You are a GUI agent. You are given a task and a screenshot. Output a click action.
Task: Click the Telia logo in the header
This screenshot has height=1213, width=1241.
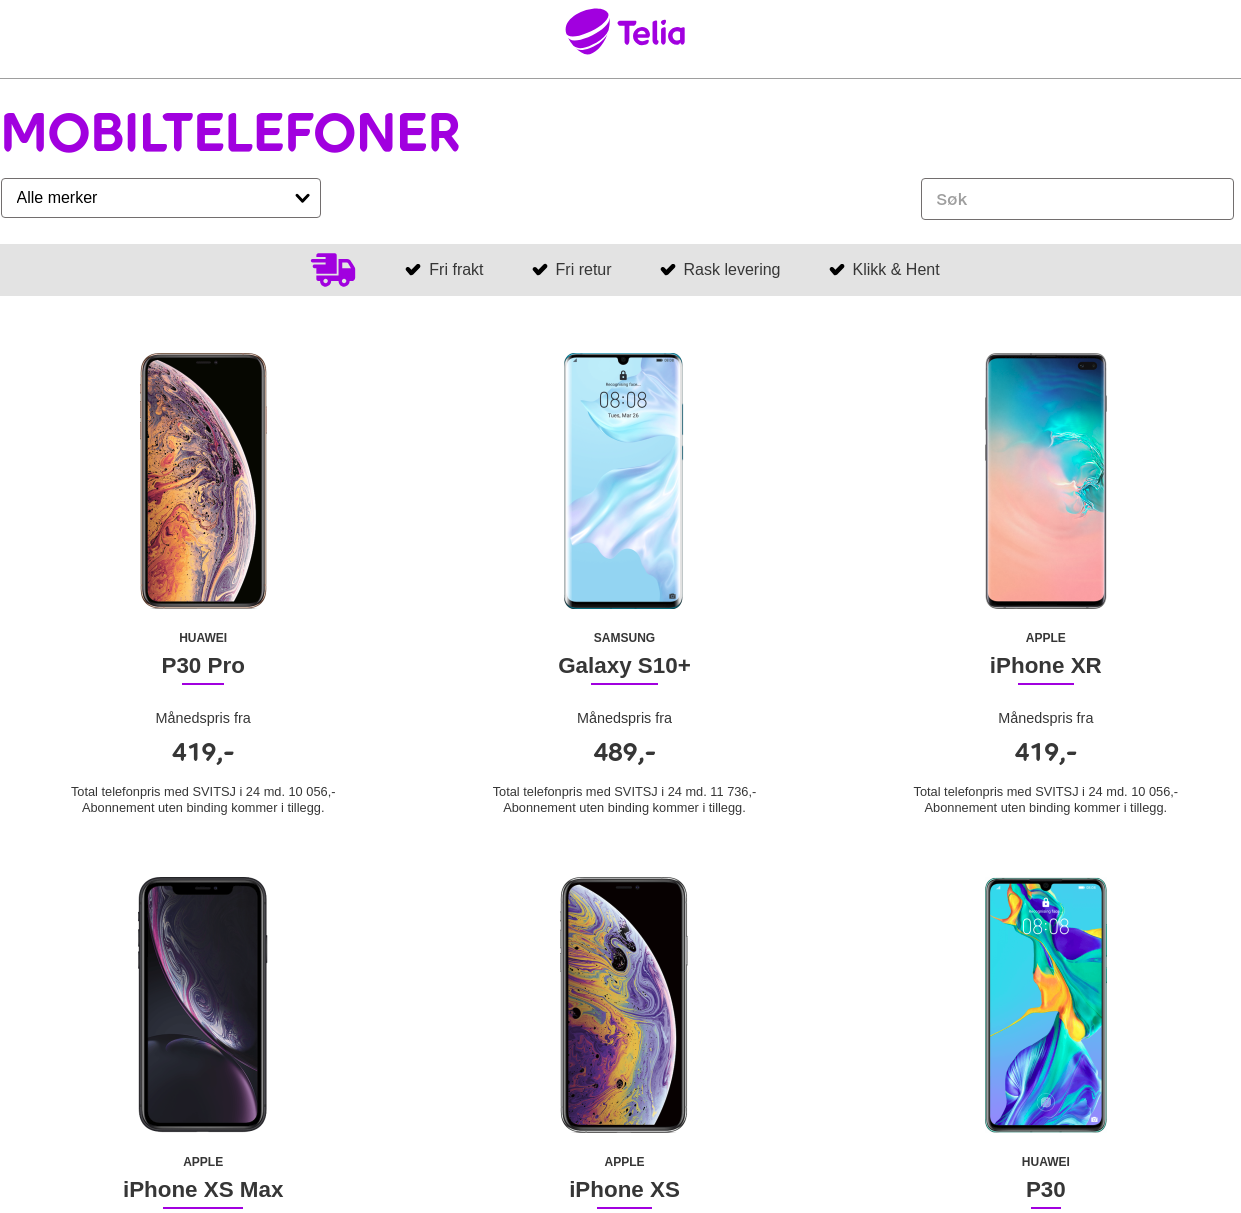(625, 32)
